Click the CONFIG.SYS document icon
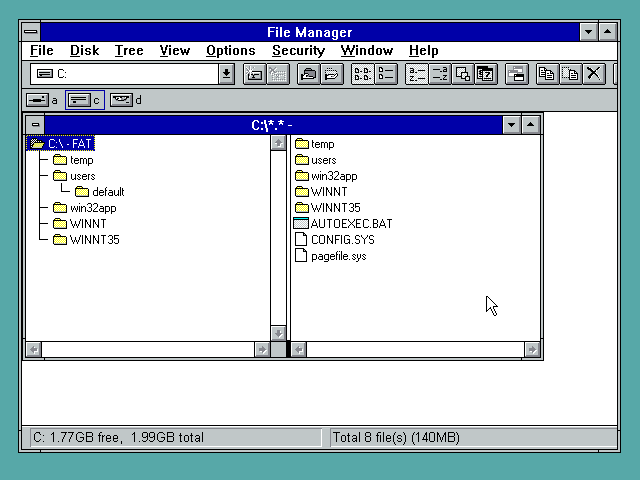The image size is (640, 480). point(301,240)
